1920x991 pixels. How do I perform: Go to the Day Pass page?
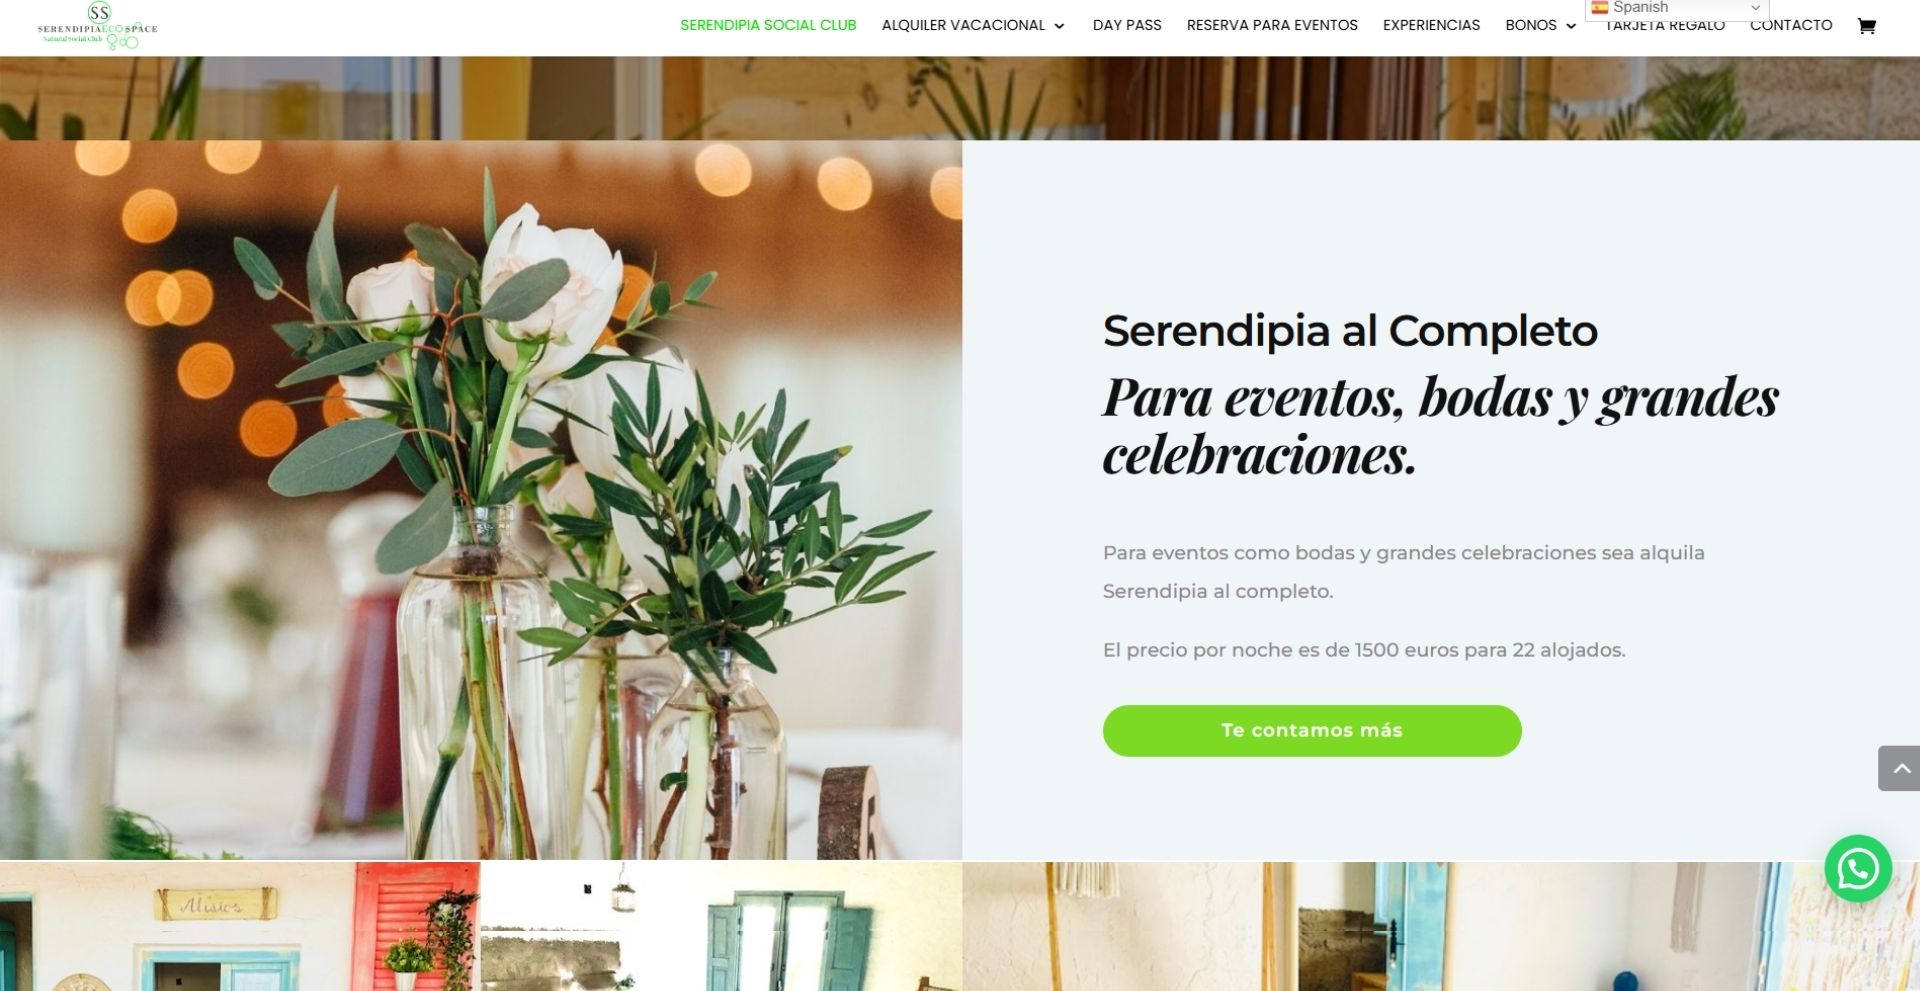(1127, 25)
